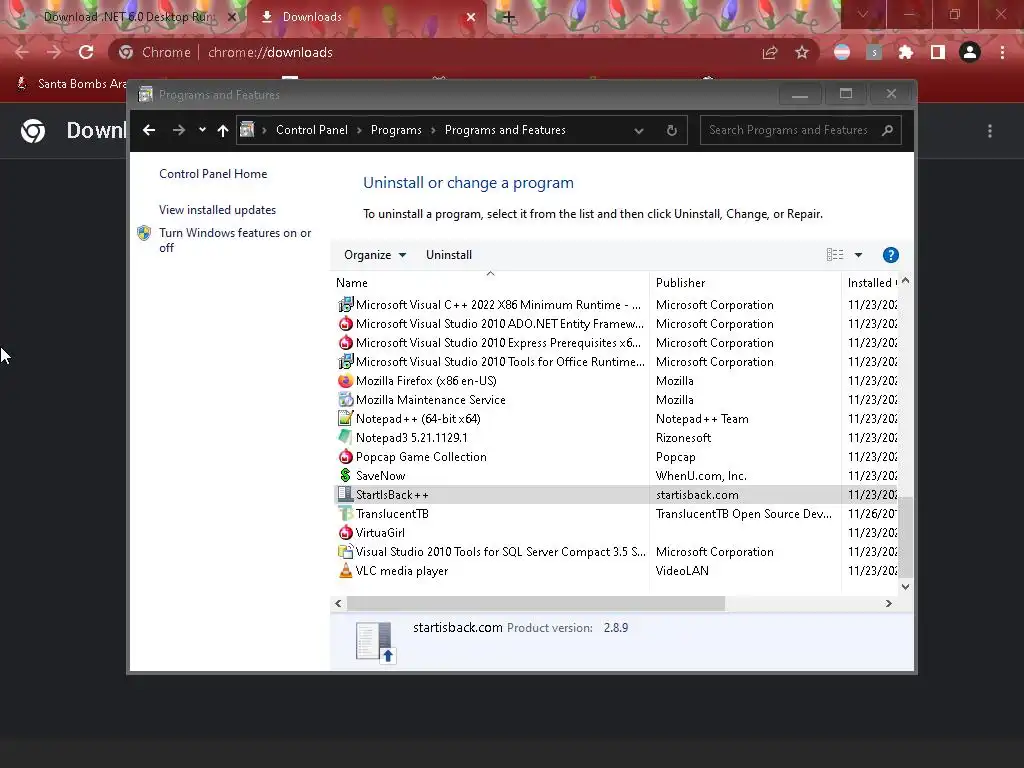Change view using the view icon
Image resolution: width=1024 pixels, height=768 pixels.
(x=835, y=255)
